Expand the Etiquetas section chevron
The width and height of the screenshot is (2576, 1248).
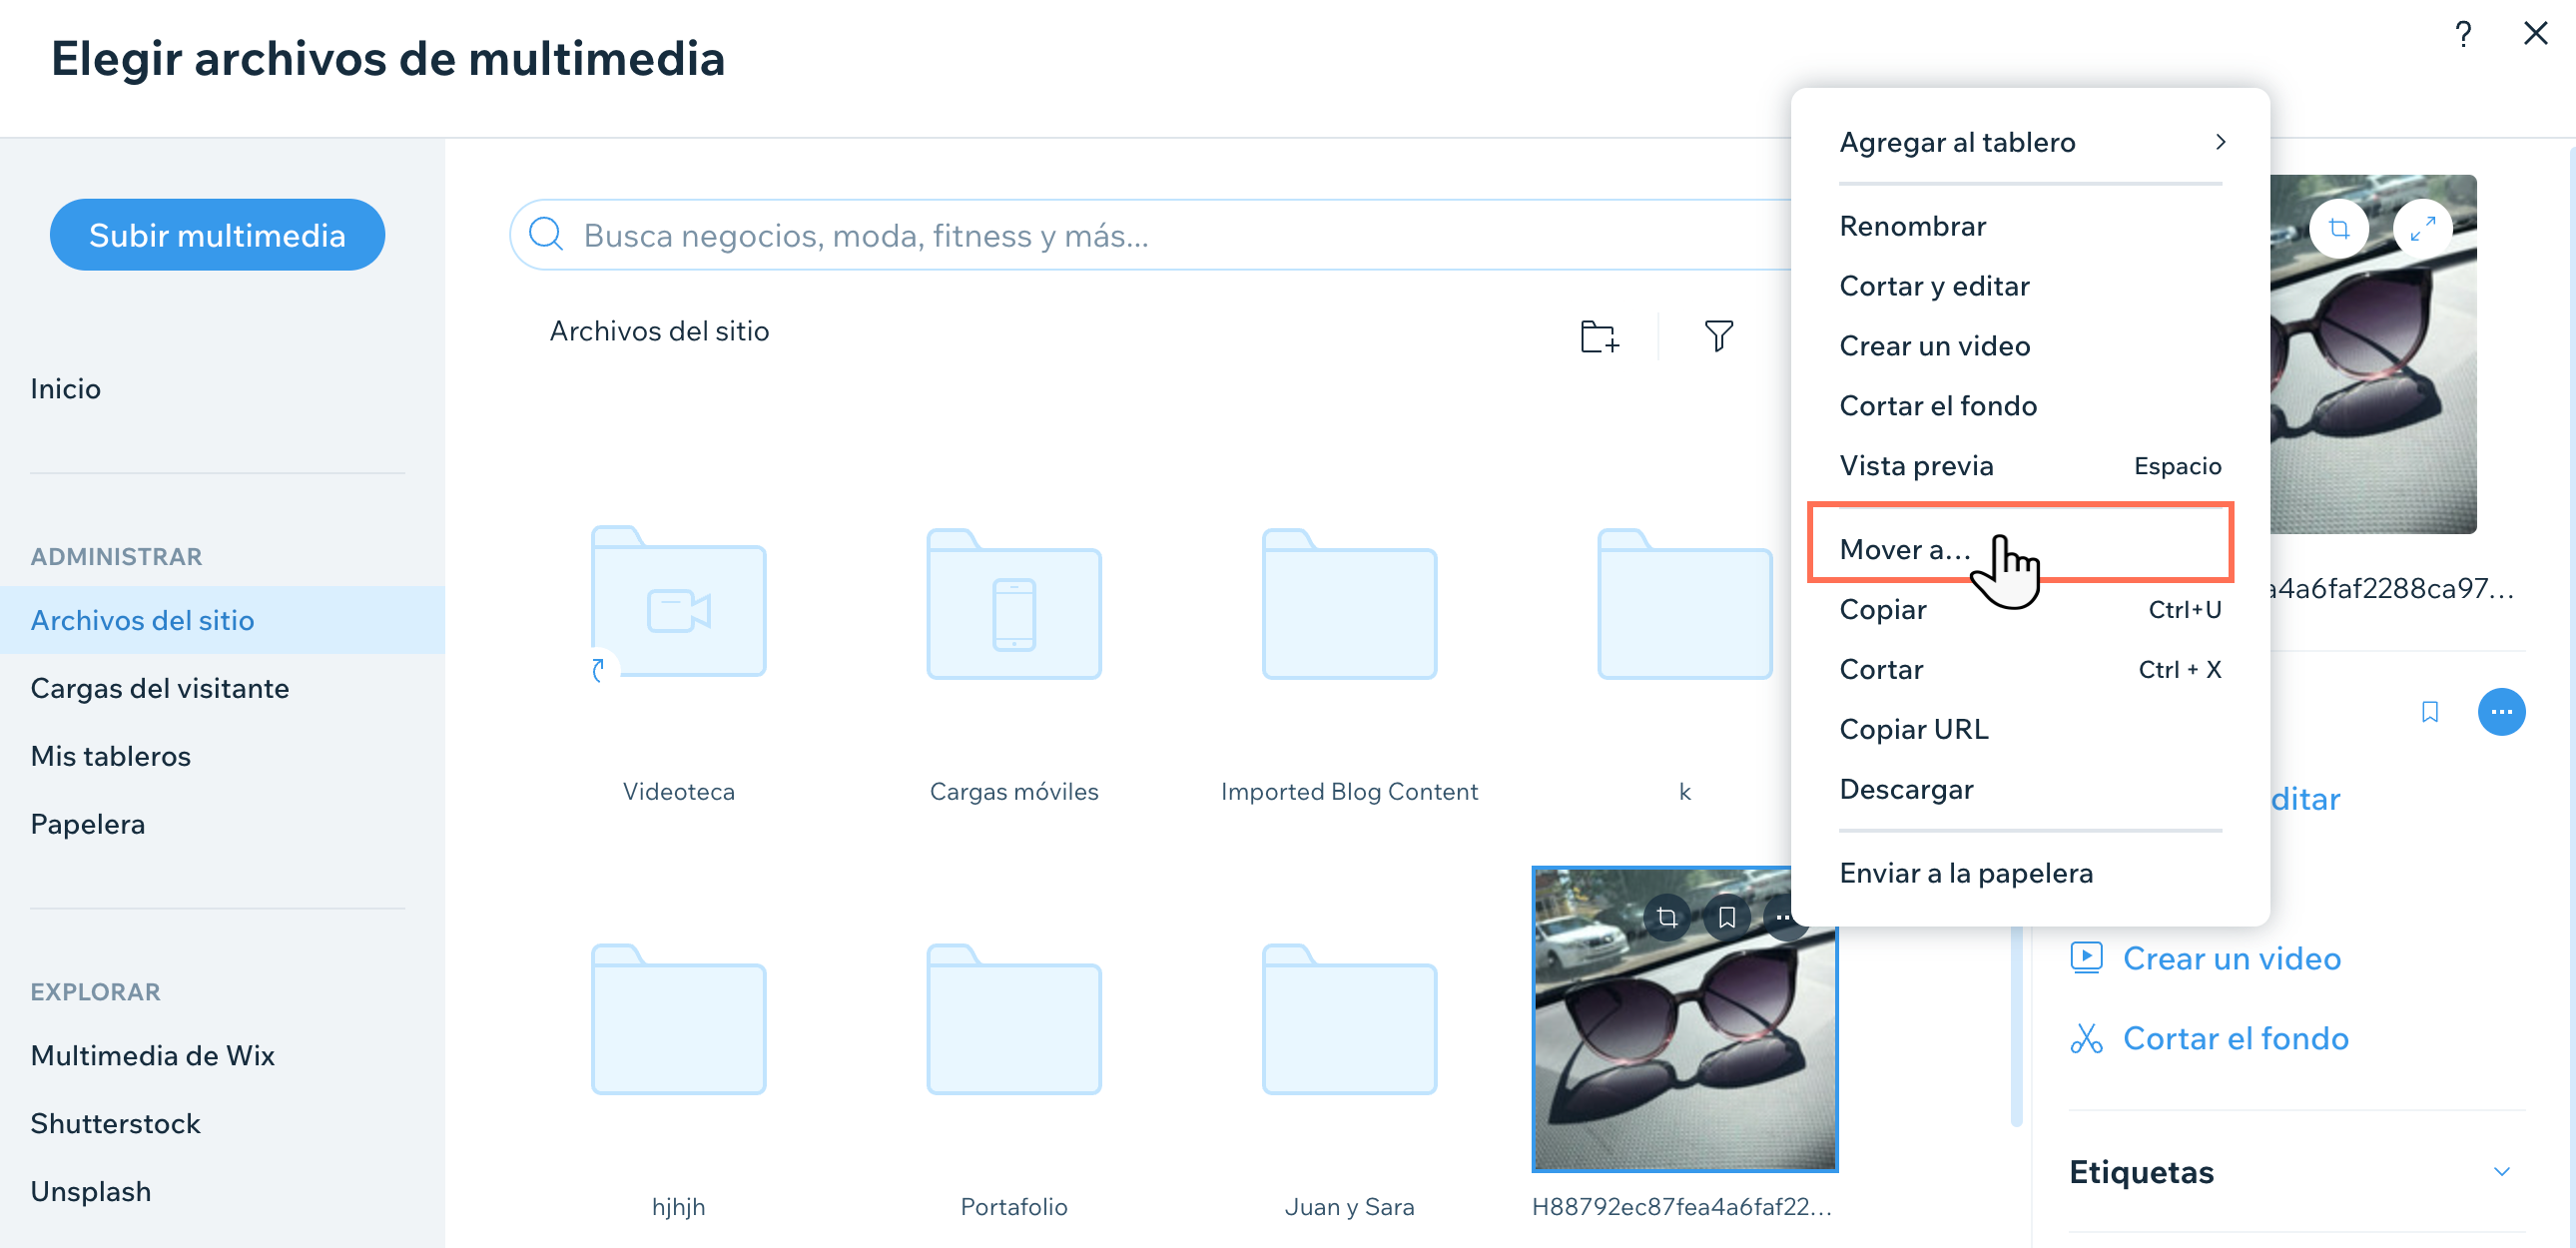point(2501,1171)
